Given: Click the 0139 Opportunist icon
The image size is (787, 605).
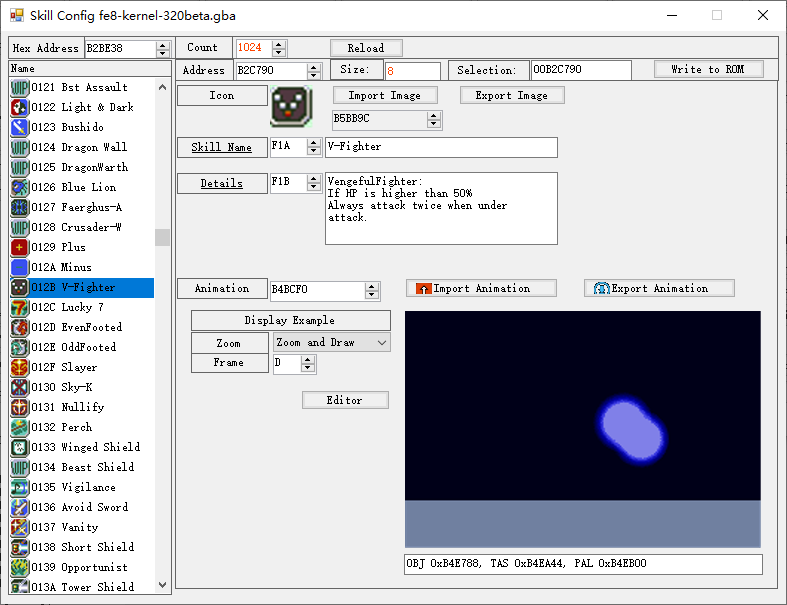Looking at the screenshot, I should click(20, 567).
